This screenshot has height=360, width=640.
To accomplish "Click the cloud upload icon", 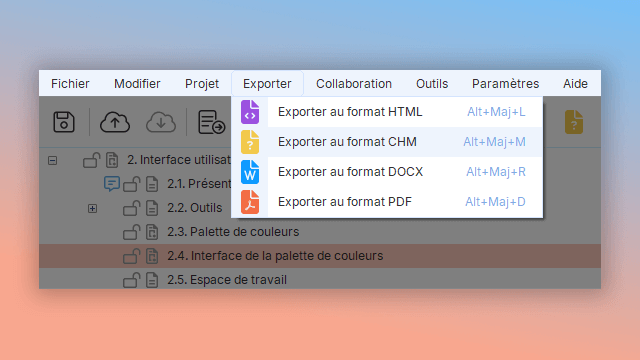I will 115,122.
